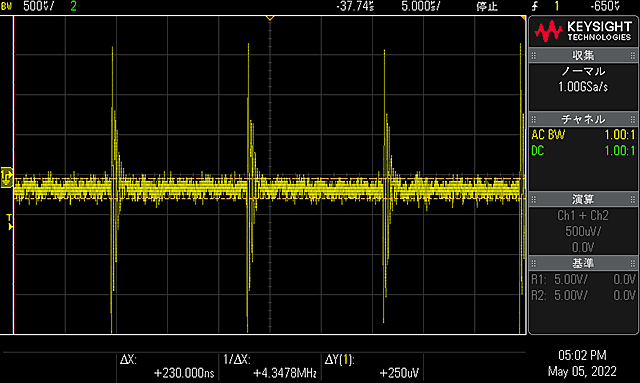
Task: Click the 1/ΔX +4.3478MHz readout
Action: (270, 366)
